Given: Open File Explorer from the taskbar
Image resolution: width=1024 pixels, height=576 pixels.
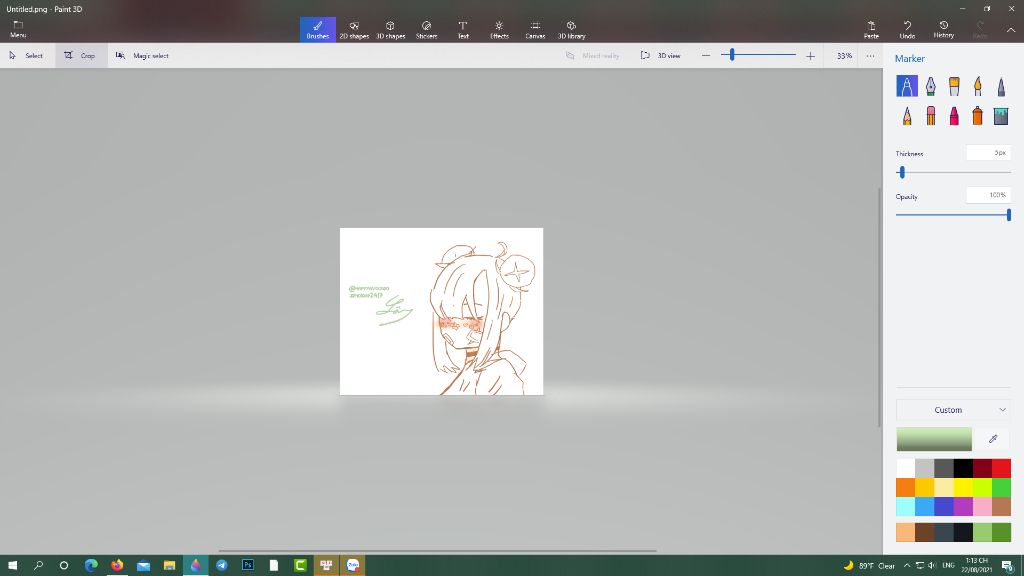Looking at the screenshot, I should 169,565.
